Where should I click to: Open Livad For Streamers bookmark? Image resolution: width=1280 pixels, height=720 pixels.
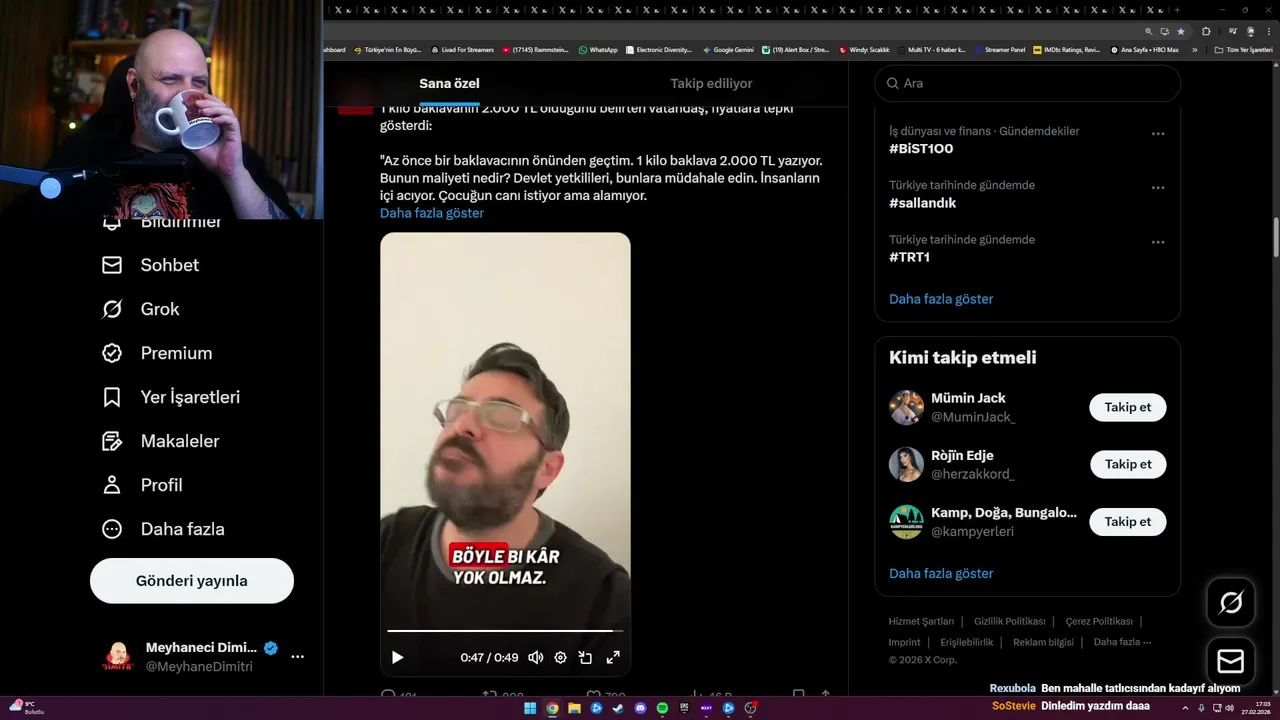pyautogui.click(x=462, y=49)
